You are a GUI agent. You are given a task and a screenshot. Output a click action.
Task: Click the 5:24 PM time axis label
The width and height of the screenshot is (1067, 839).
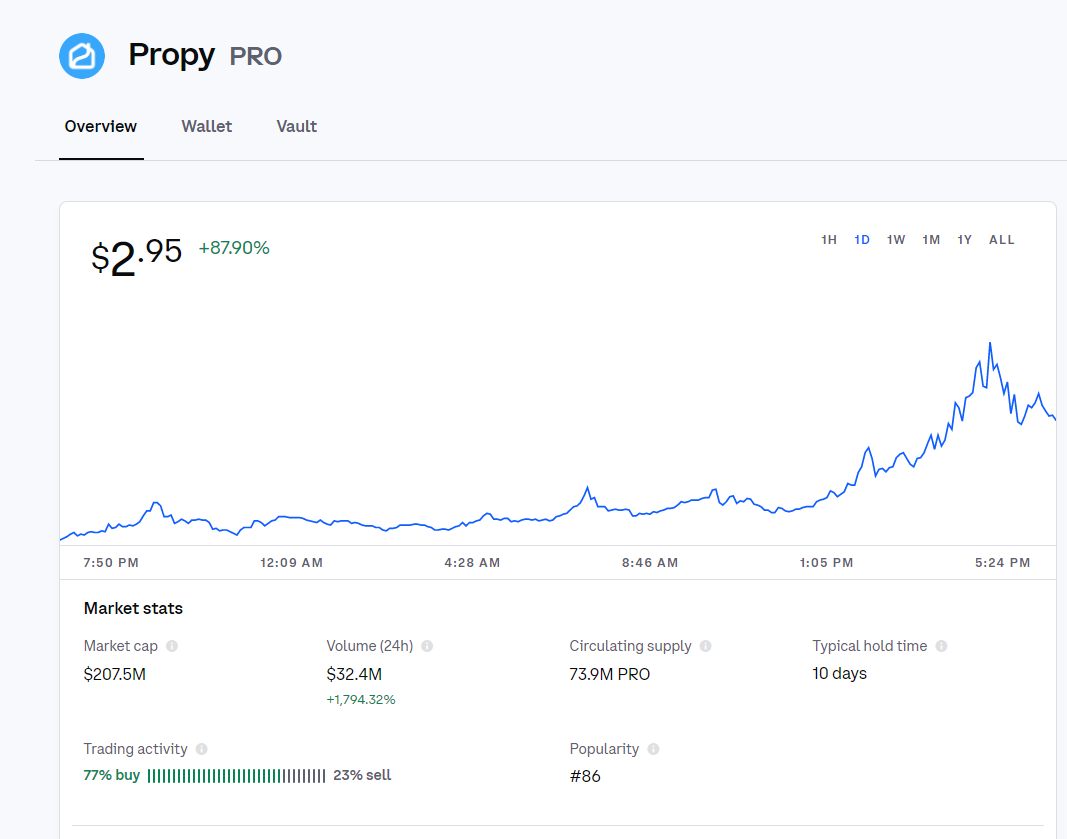point(1002,563)
